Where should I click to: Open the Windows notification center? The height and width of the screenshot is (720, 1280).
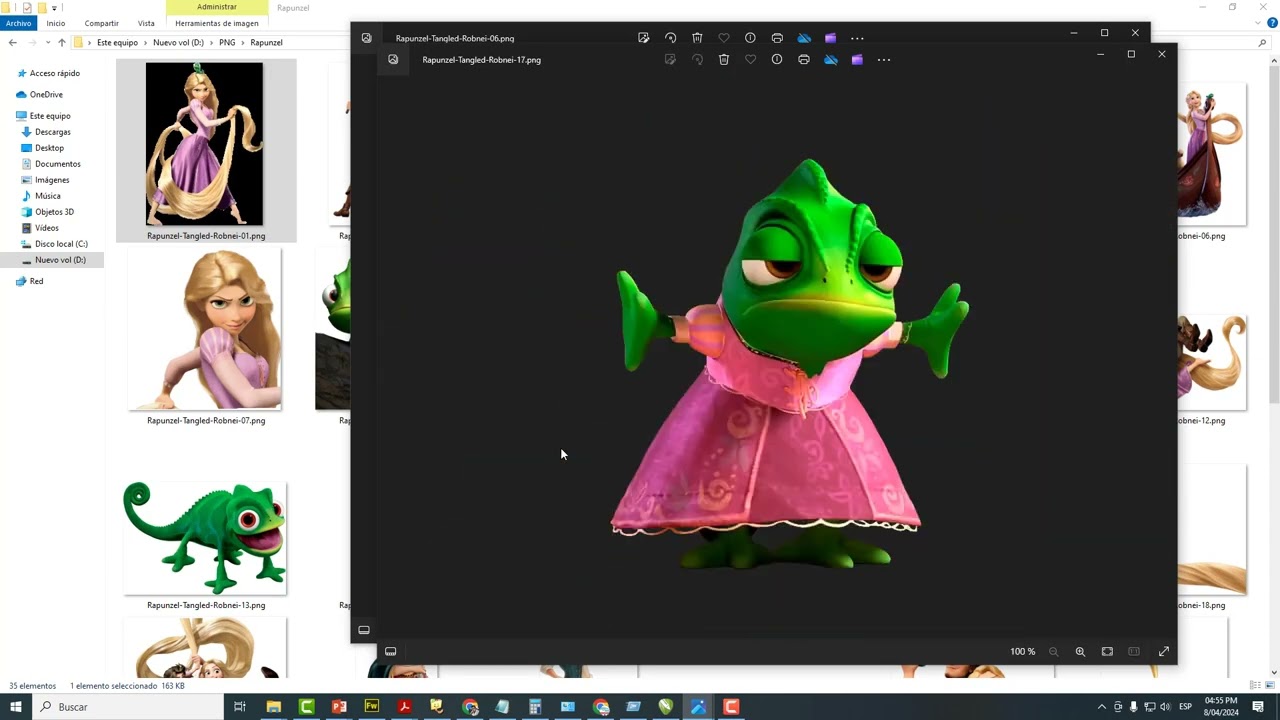coord(1258,707)
